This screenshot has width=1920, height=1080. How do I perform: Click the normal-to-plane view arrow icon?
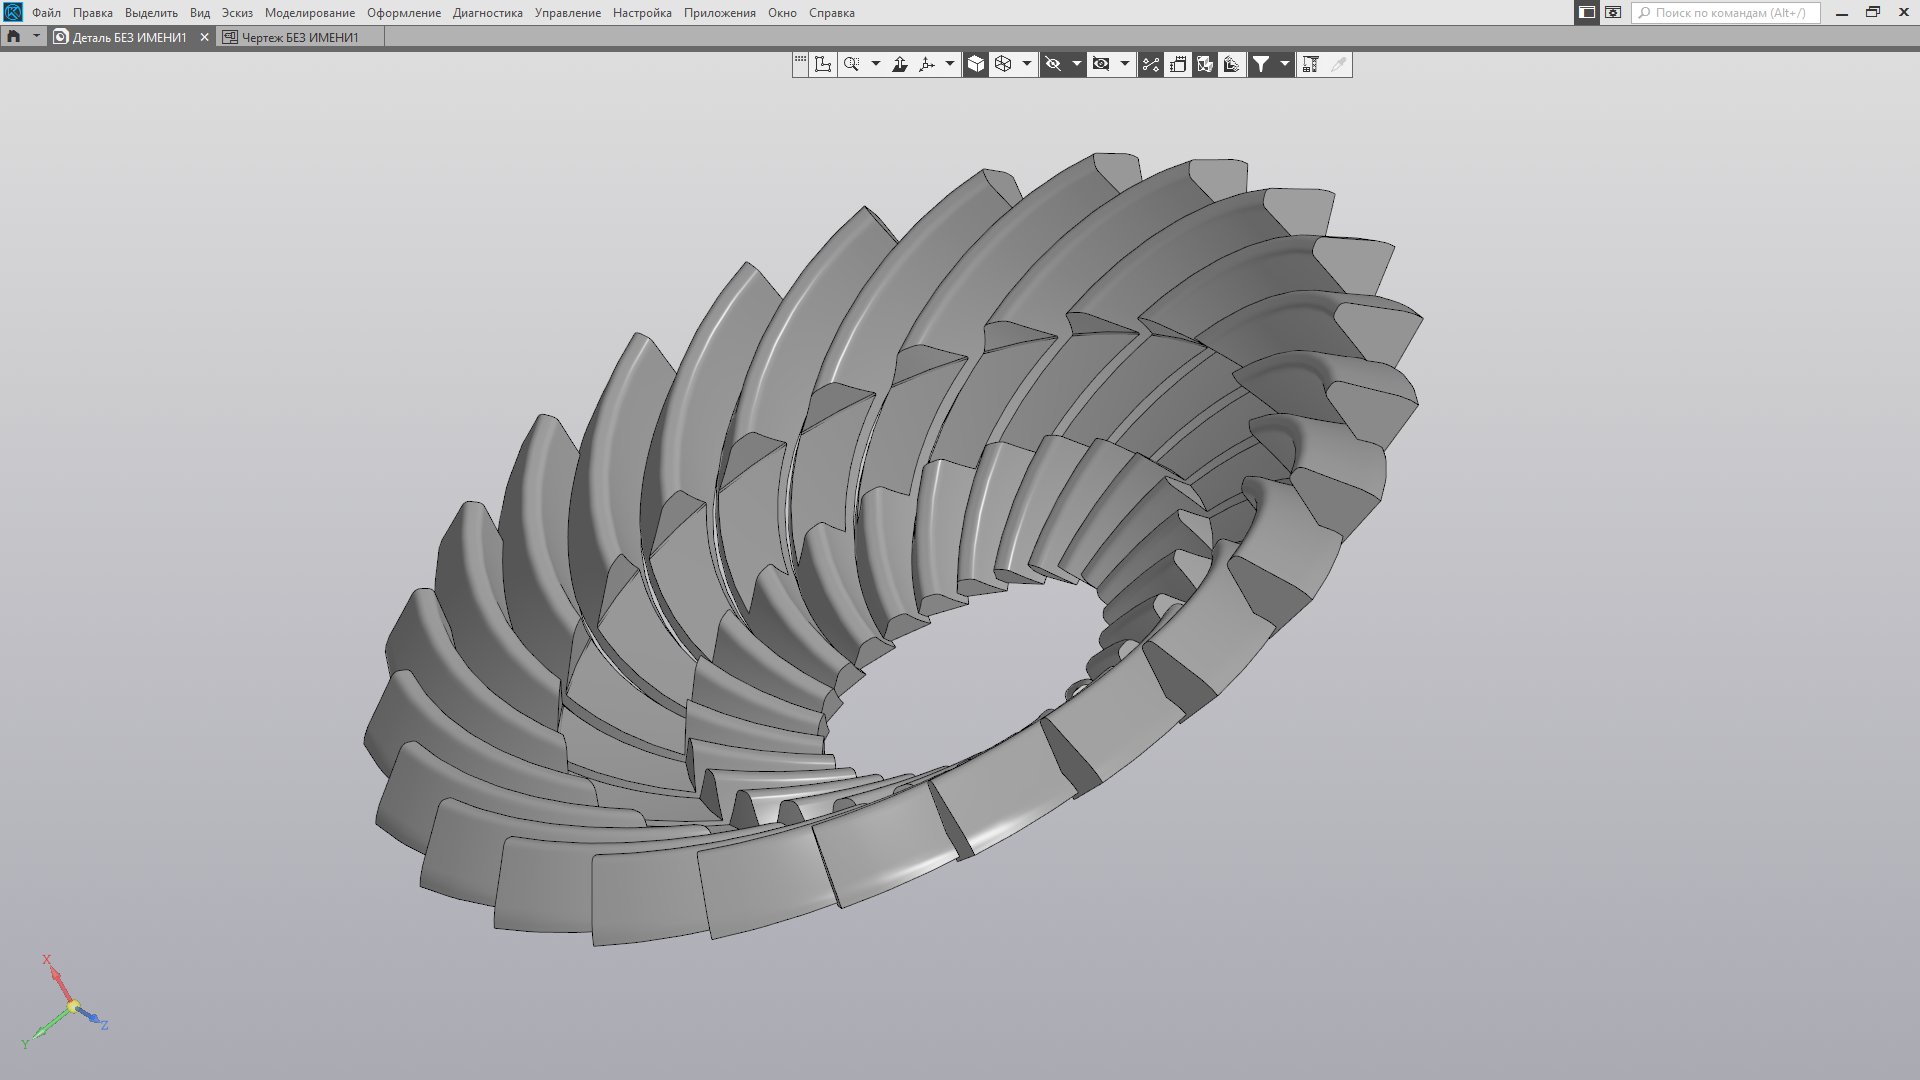point(900,64)
